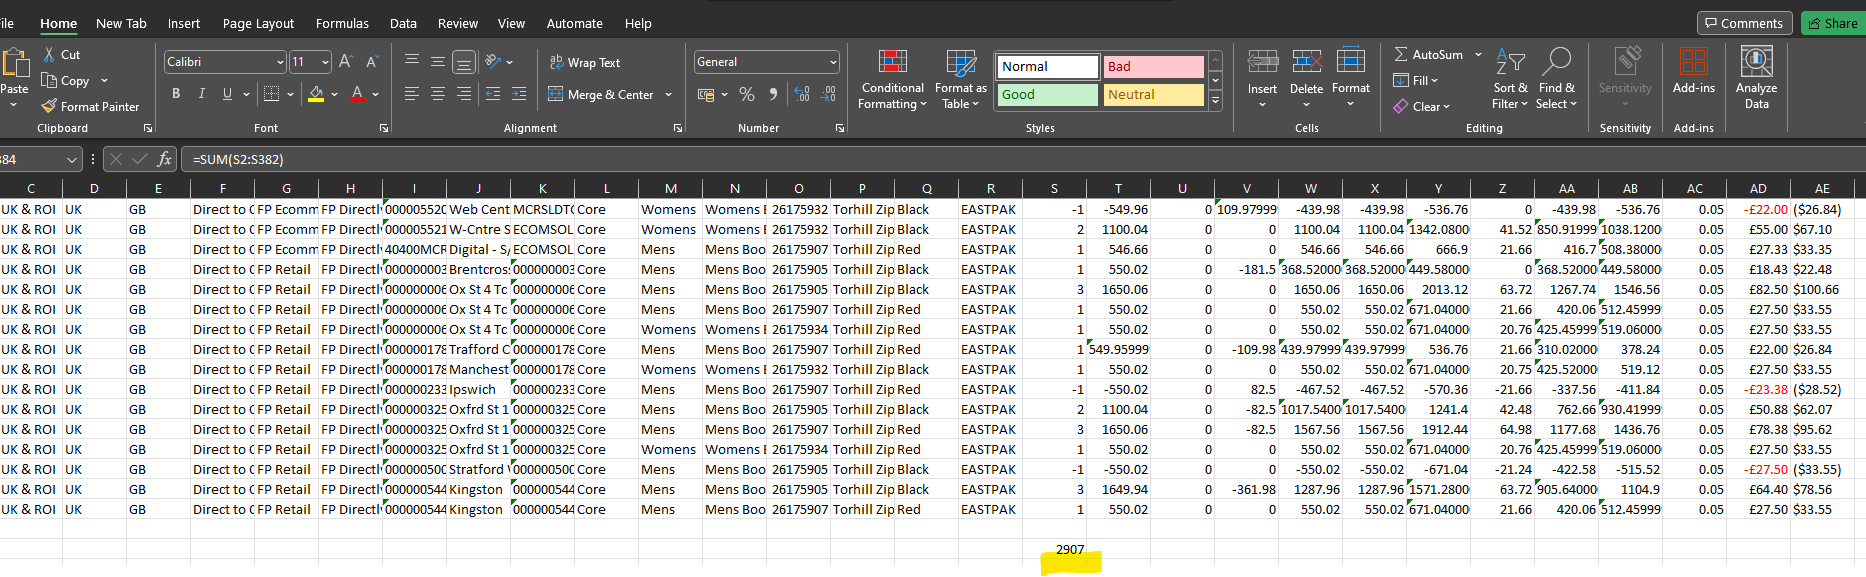Image resolution: width=1866 pixels, height=577 pixels.
Task: Increase font size with larger A icon
Action: tap(346, 62)
